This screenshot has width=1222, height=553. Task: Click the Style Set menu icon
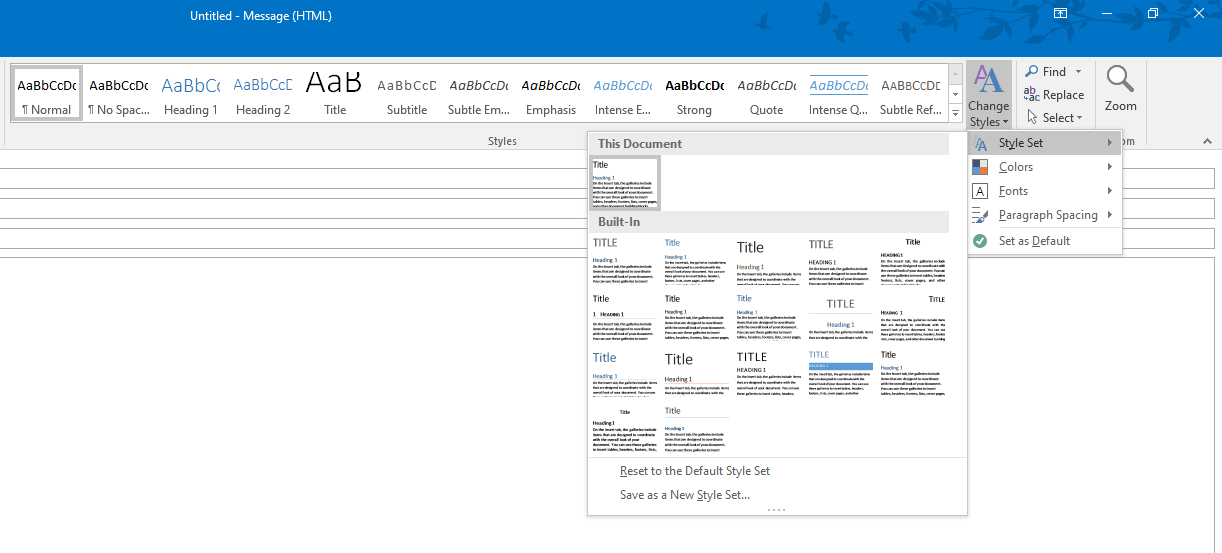pyautogui.click(x=980, y=143)
